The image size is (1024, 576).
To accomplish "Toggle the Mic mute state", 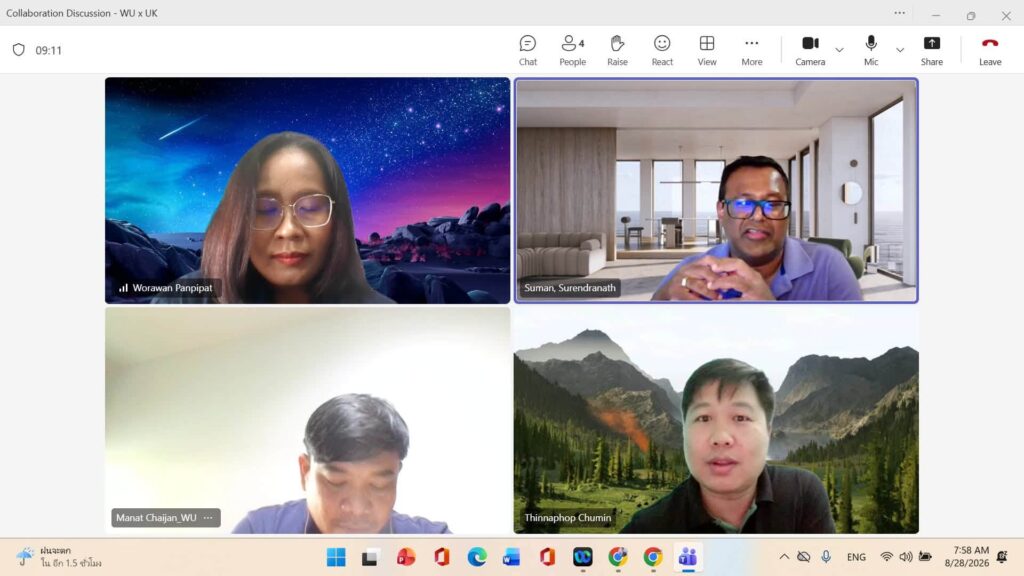I will (x=871, y=50).
